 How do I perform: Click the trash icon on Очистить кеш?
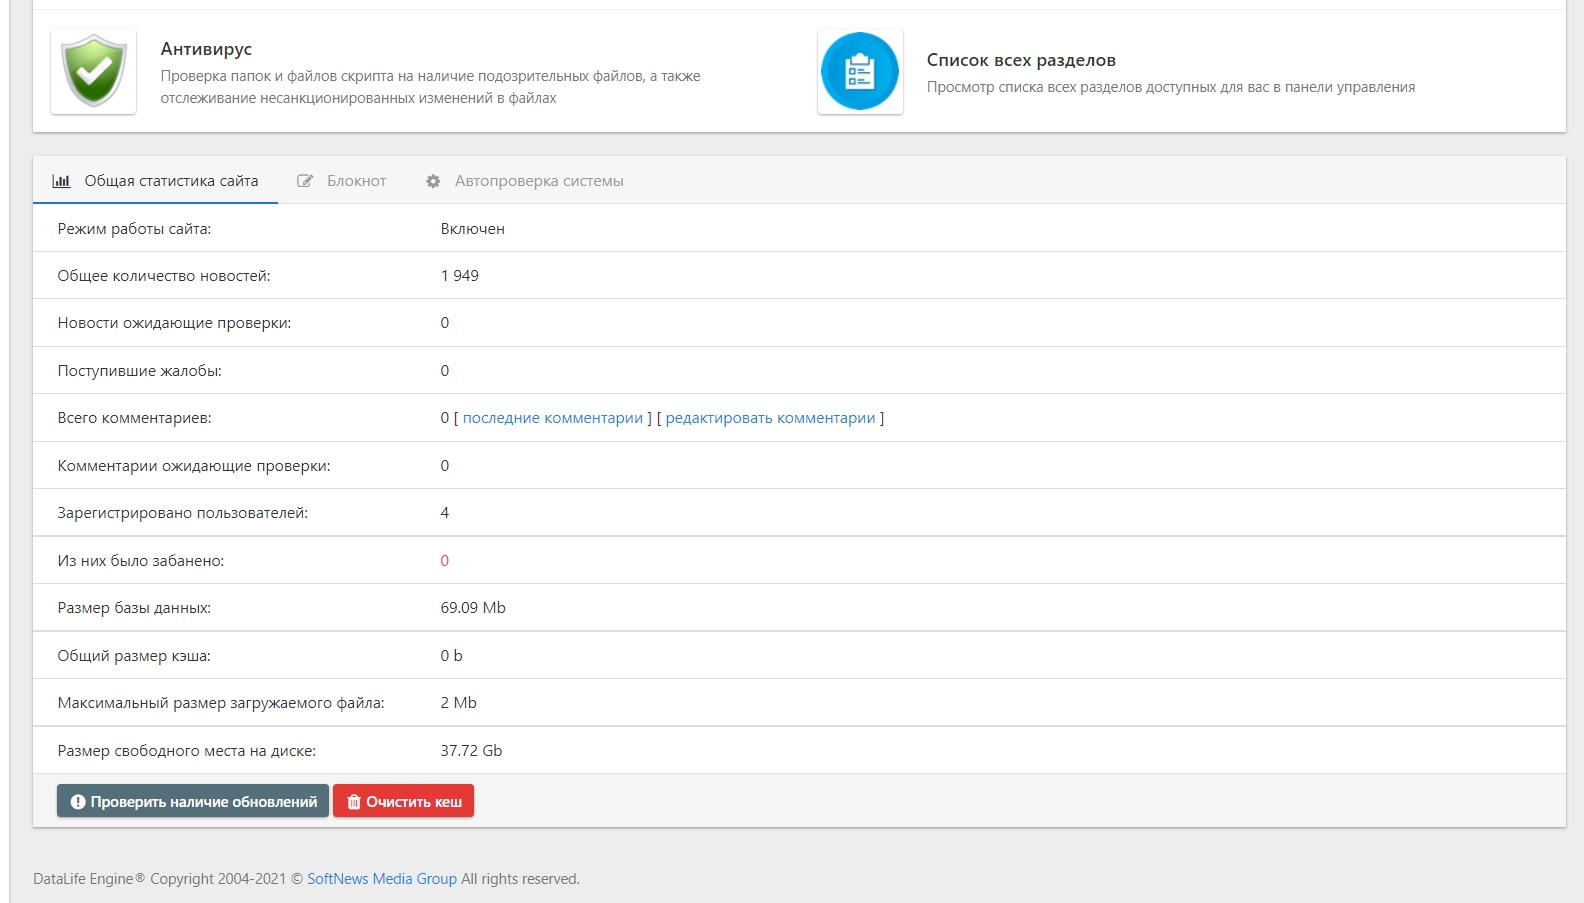click(353, 802)
